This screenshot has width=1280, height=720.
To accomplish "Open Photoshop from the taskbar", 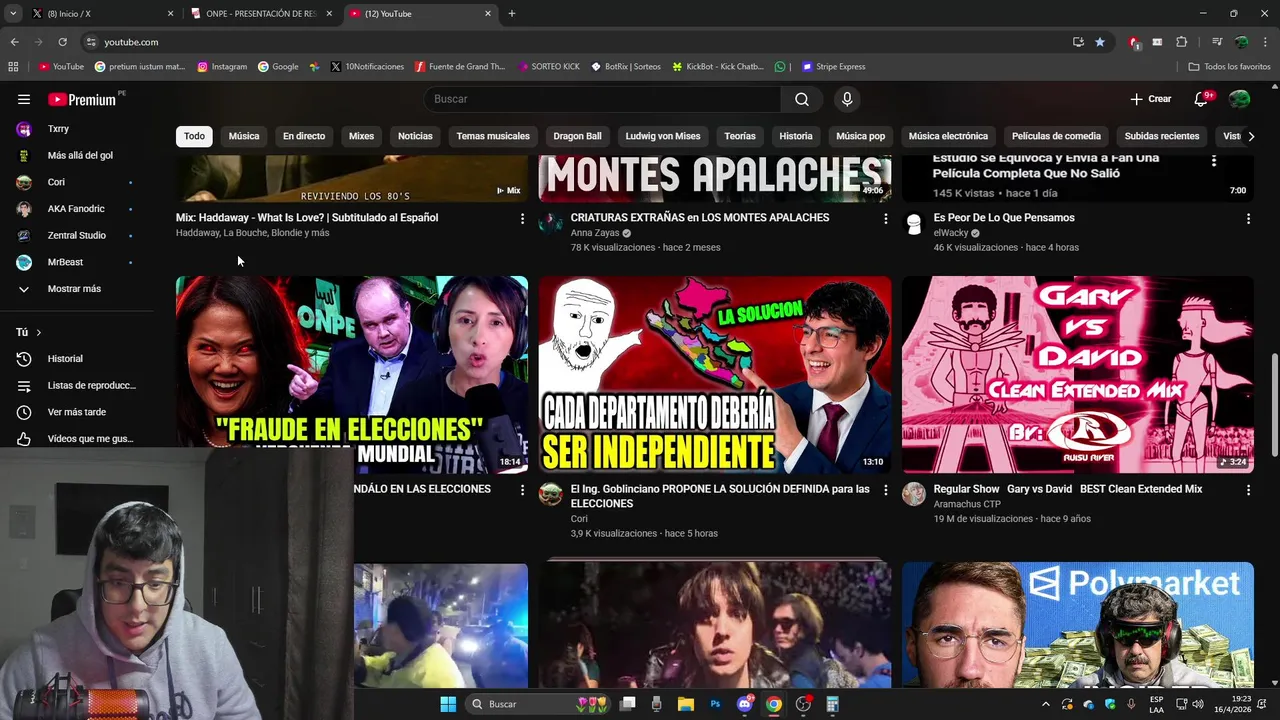I will 715,704.
